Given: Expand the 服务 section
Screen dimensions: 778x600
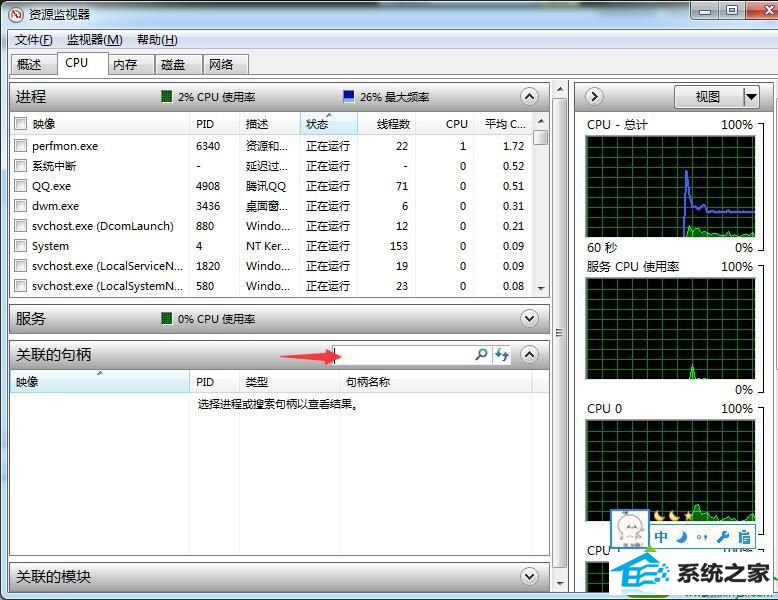Looking at the screenshot, I should 529,319.
